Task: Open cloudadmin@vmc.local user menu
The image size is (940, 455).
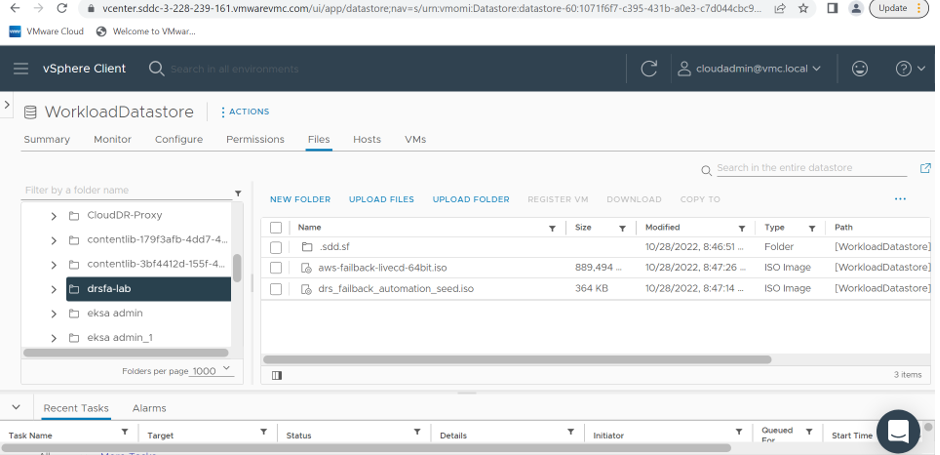Action: click(749, 68)
